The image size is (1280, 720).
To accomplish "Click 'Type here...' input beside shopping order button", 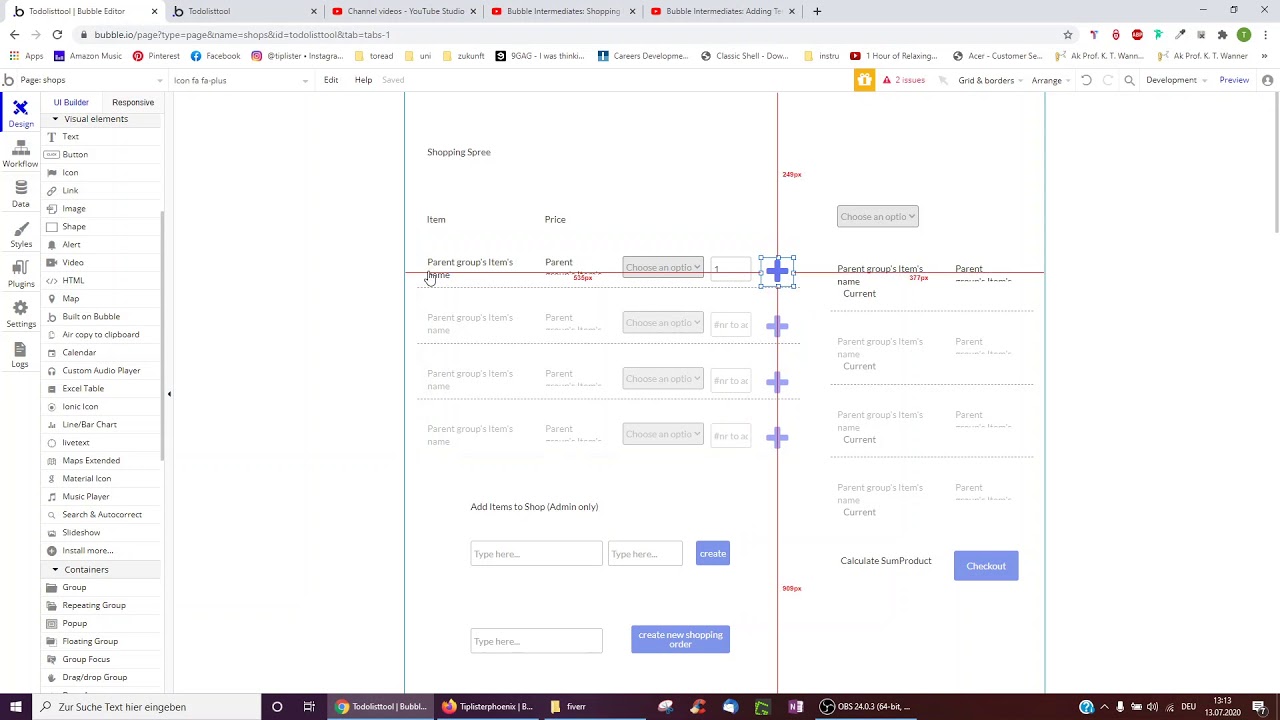I will point(536,642).
